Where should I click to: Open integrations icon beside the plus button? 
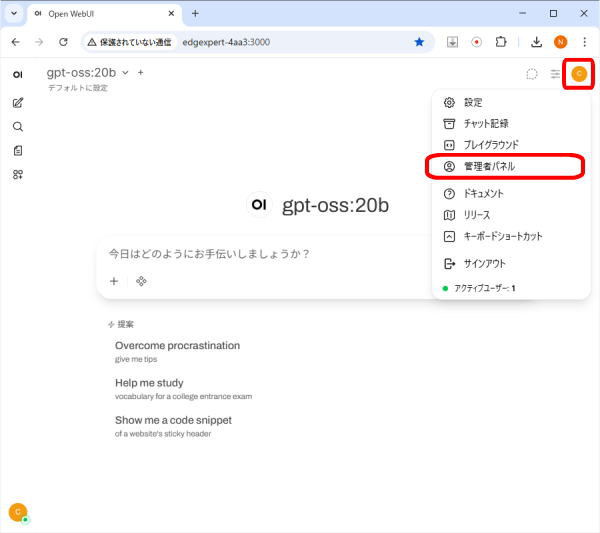click(141, 281)
